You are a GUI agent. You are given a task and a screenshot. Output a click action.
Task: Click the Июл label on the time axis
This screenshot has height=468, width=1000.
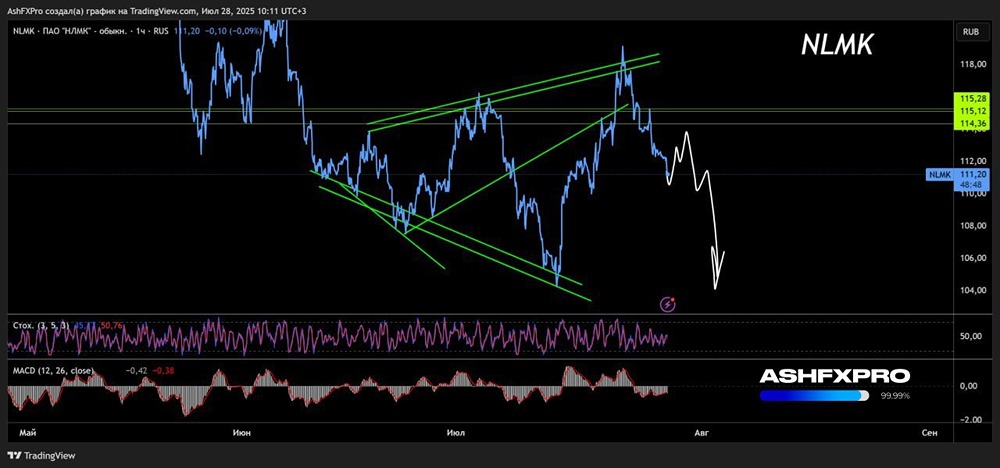tap(456, 433)
